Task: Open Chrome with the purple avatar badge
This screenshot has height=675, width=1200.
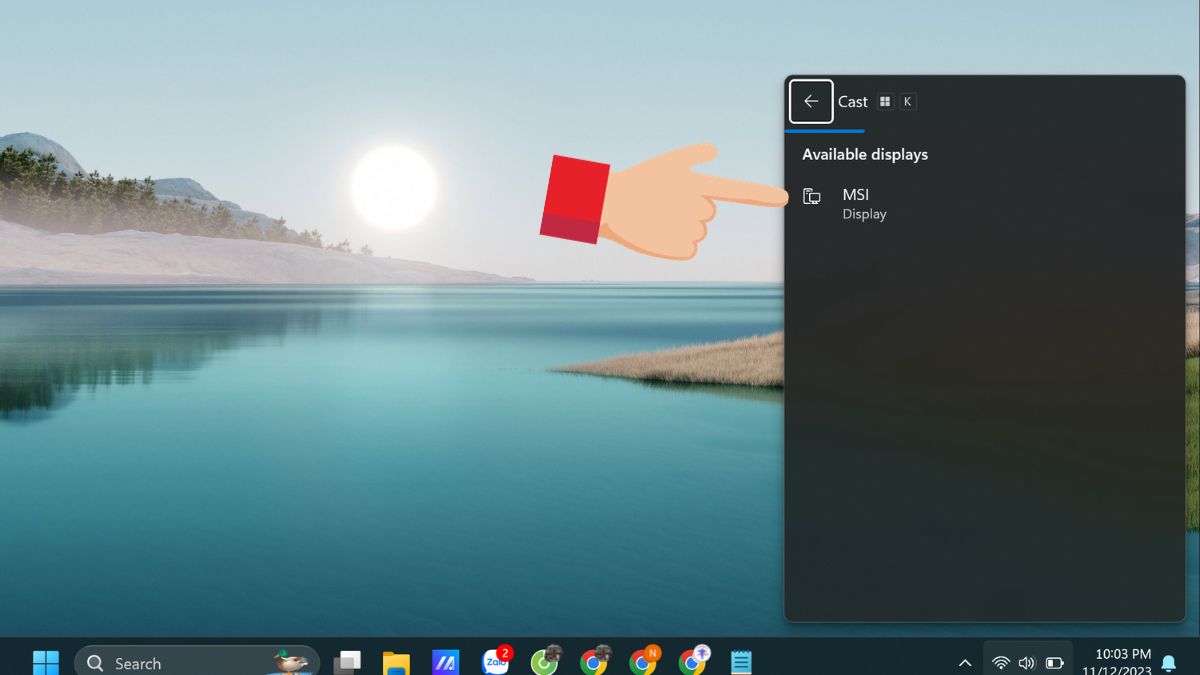Action: [695, 661]
